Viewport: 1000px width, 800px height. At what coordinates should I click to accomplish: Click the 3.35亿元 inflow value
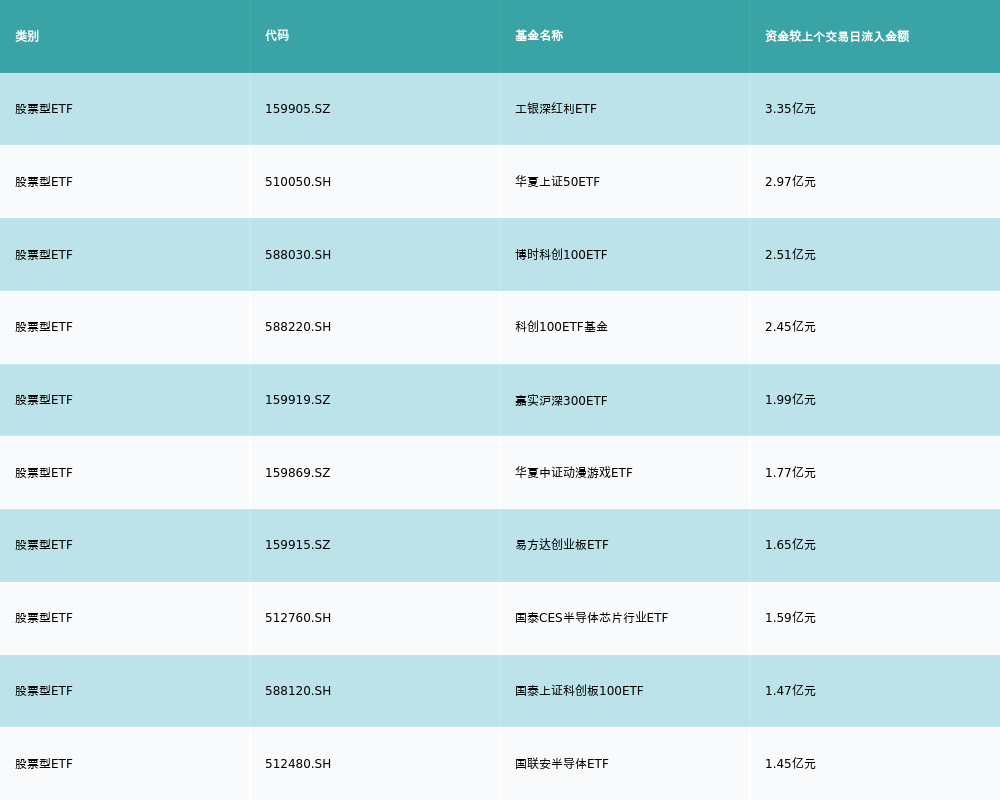[x=790, y=109]
